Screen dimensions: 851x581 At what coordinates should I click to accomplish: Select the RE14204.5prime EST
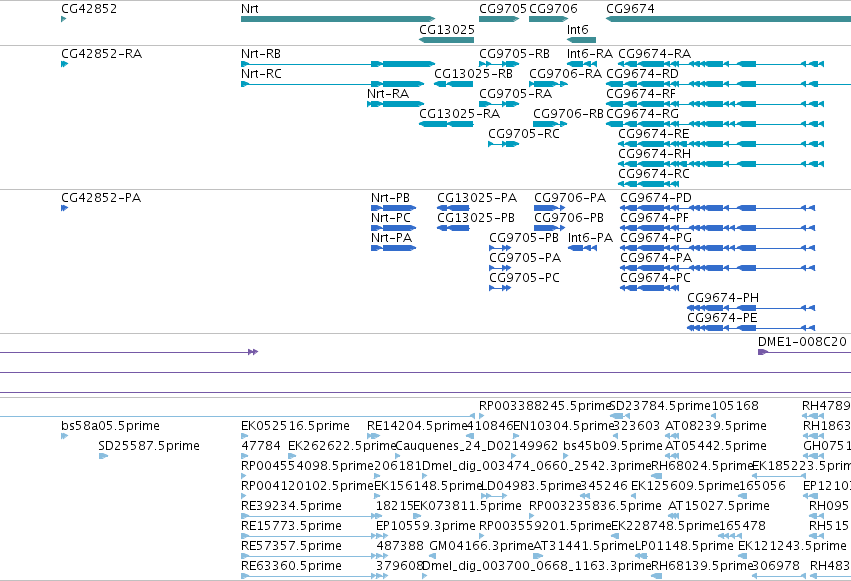click(x=373, y=436)
